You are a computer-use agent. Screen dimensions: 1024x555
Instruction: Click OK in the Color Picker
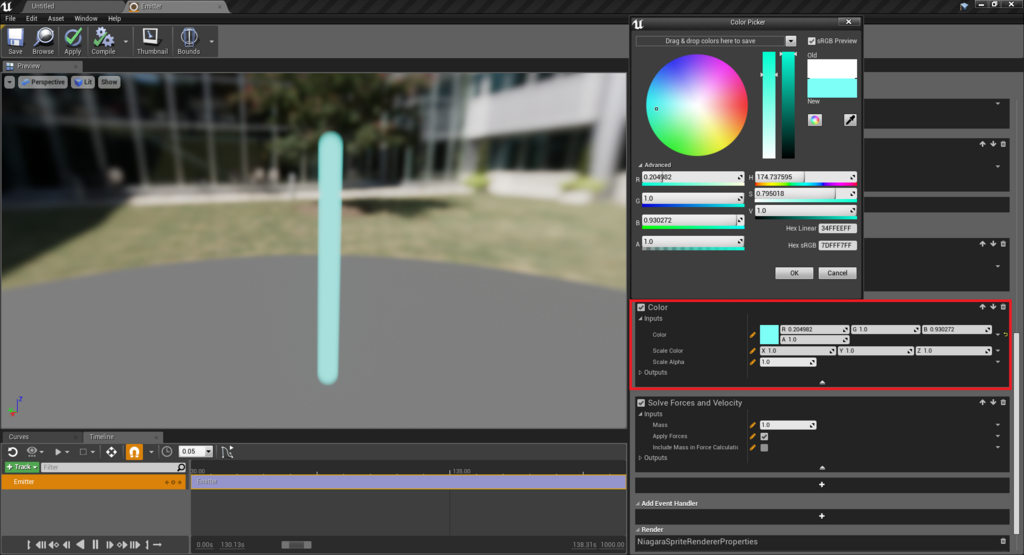click(x=794, y=273)
